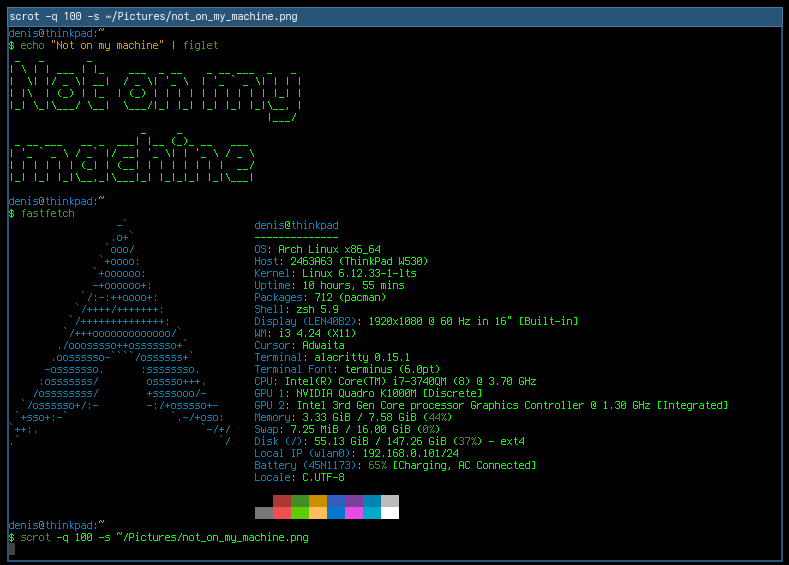Image resolution: width=789 pixels, height=565 pixels.
Task: Click the "WM: i3 4.24 (X11)" line
Action: pyautogui.click(x=305, y=334)
